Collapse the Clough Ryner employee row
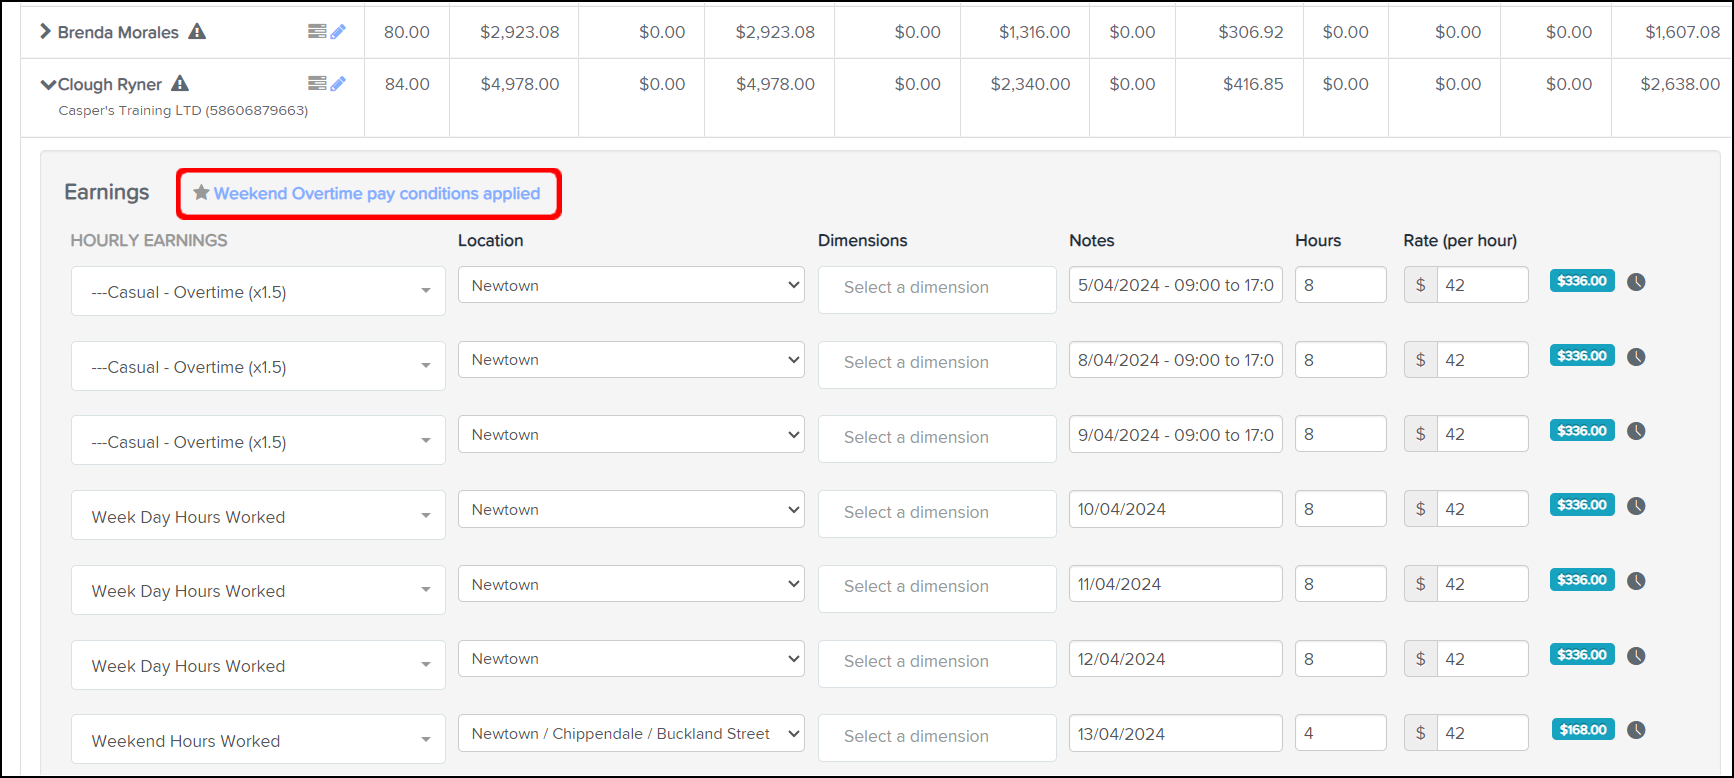The height and width of the screenshot is (778, 1734). (x=47, y=85)
